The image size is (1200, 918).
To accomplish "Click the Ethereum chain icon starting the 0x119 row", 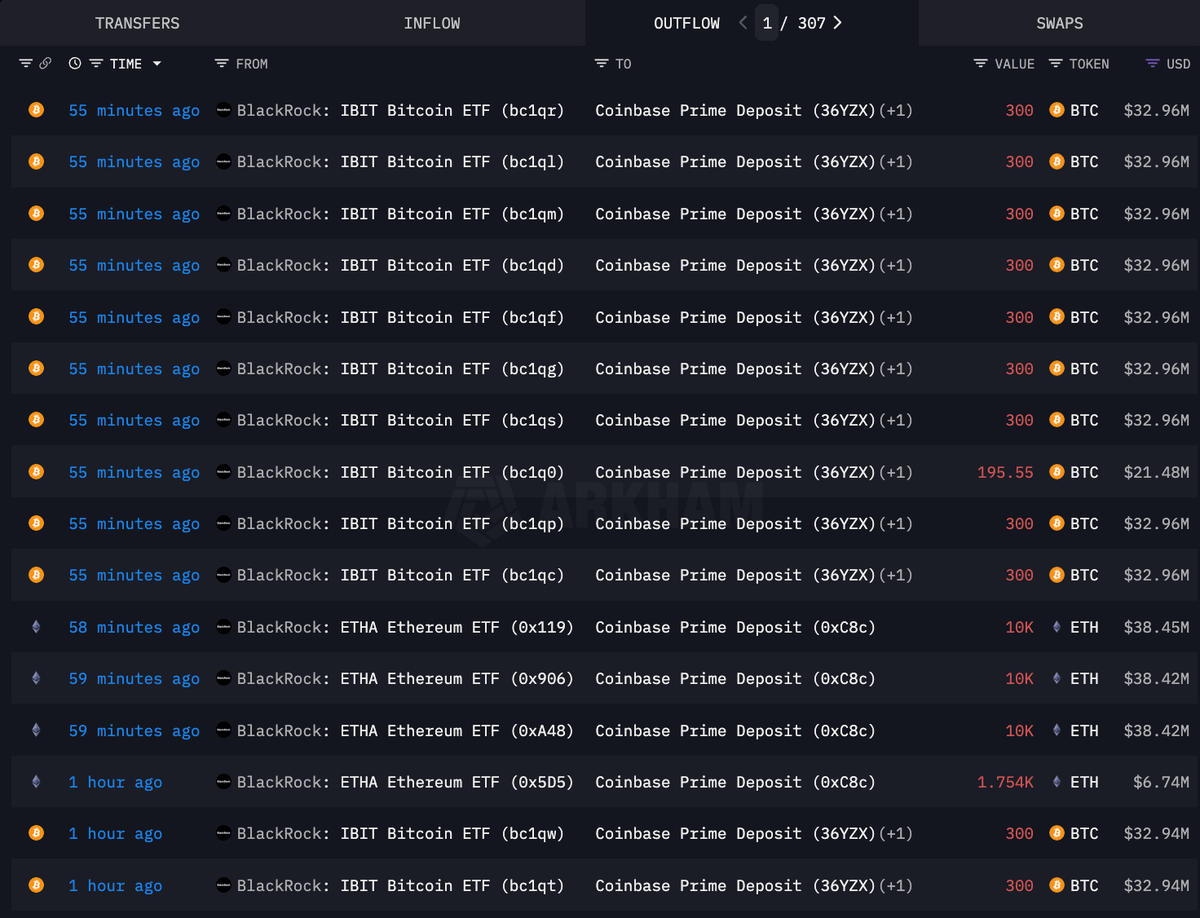I will pos(36,627).
